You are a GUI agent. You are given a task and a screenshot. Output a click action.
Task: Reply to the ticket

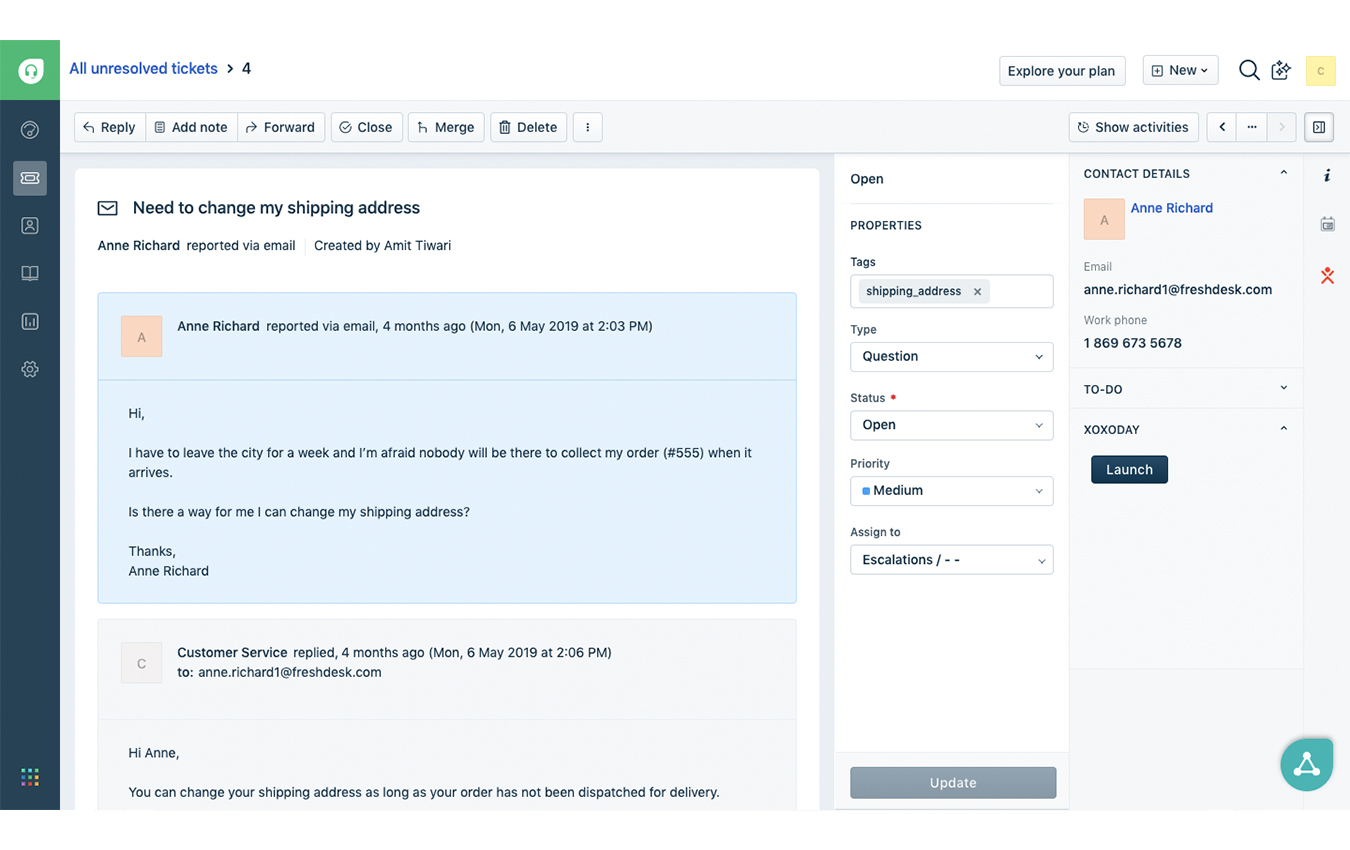pyautogui.click(x=109, y=127)
